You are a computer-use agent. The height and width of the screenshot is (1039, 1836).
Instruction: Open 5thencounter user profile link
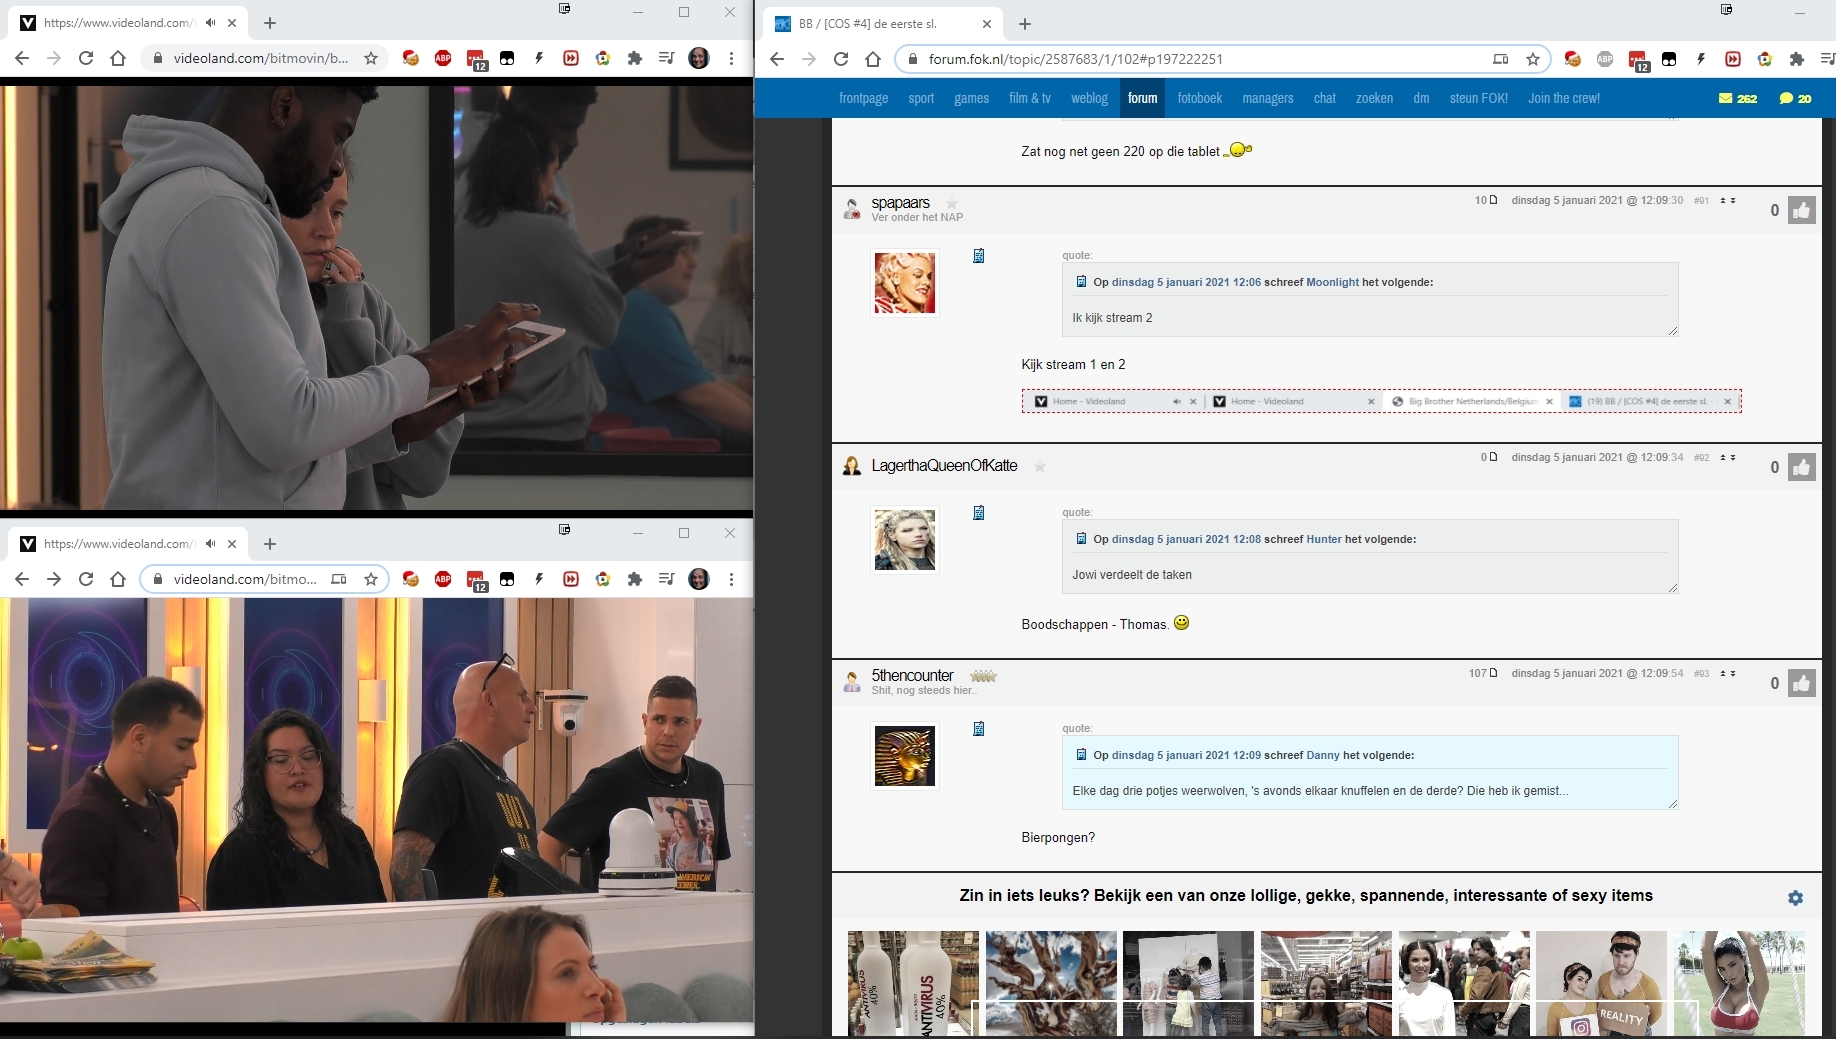[x=912, y=676]
